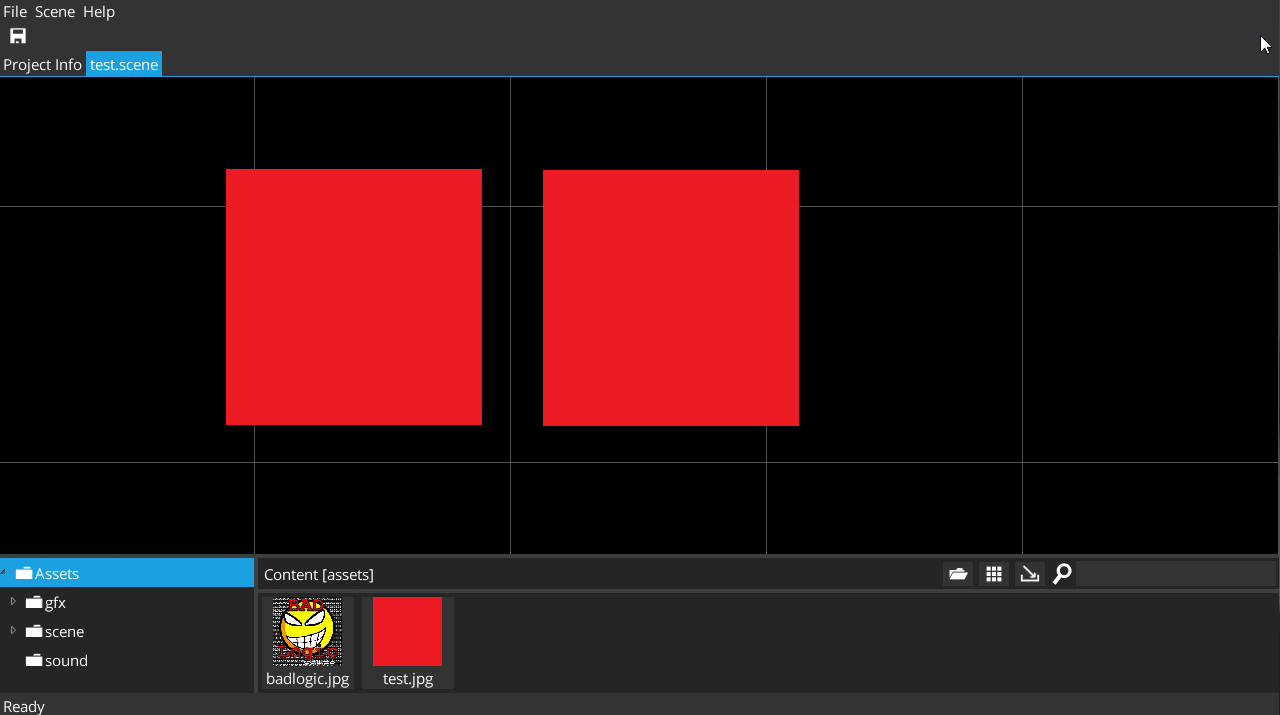Click the magnifying glass search icon
This screenshot has width=1280, height=715.
(1062, 574)
